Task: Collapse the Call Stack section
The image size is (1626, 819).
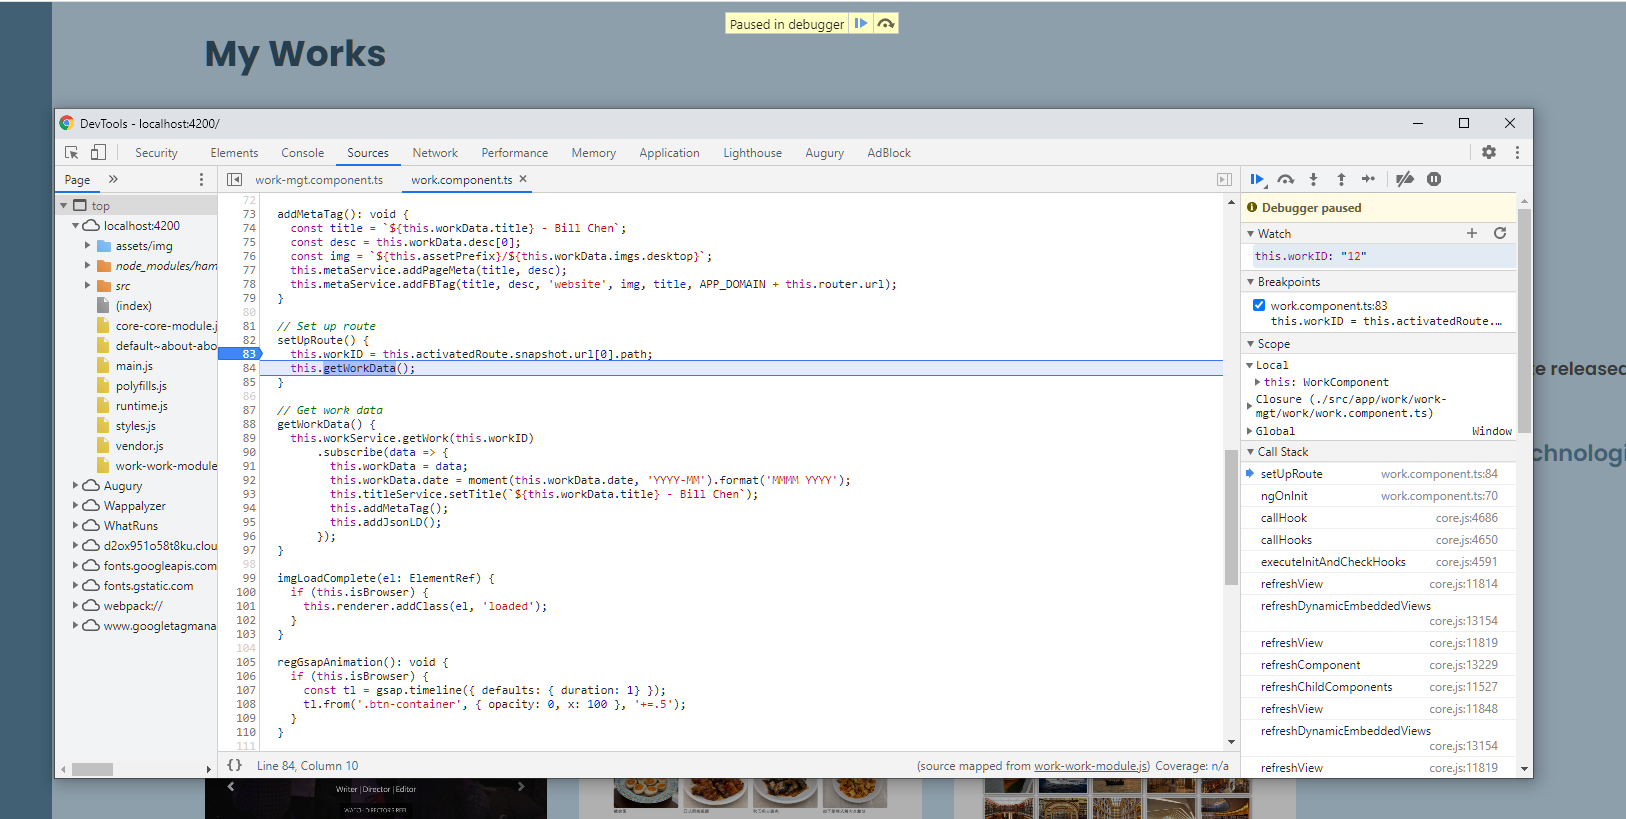Action: pos(1250,452)
